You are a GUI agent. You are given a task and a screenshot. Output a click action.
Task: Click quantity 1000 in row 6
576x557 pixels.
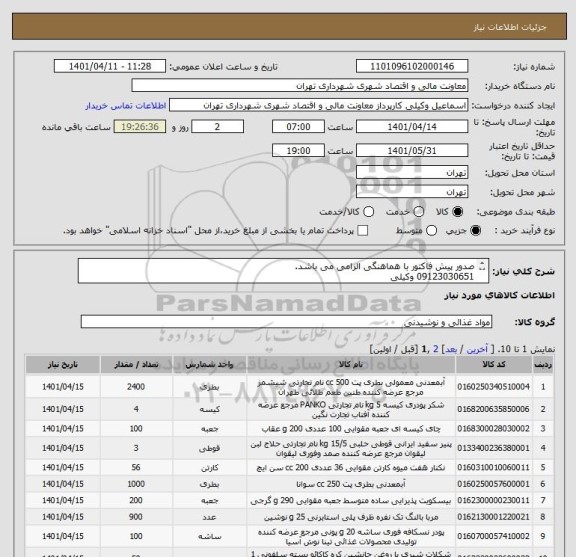pos(136,484)
